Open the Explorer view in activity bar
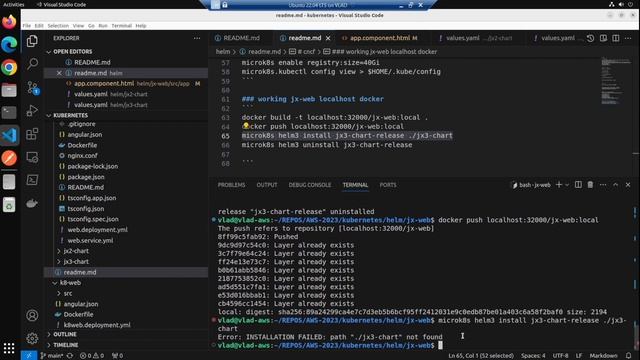 (32, 41)
